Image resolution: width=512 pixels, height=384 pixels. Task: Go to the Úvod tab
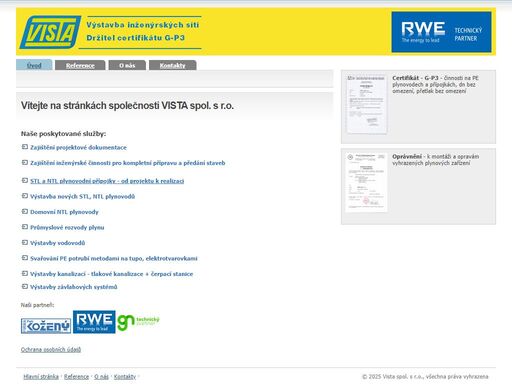[x=34, y=65]
